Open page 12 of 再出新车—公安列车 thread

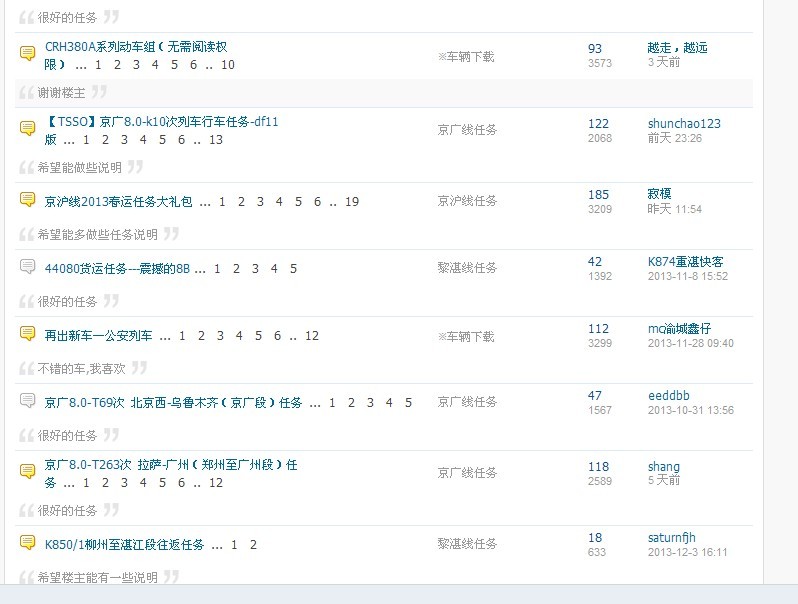(312, 336)
